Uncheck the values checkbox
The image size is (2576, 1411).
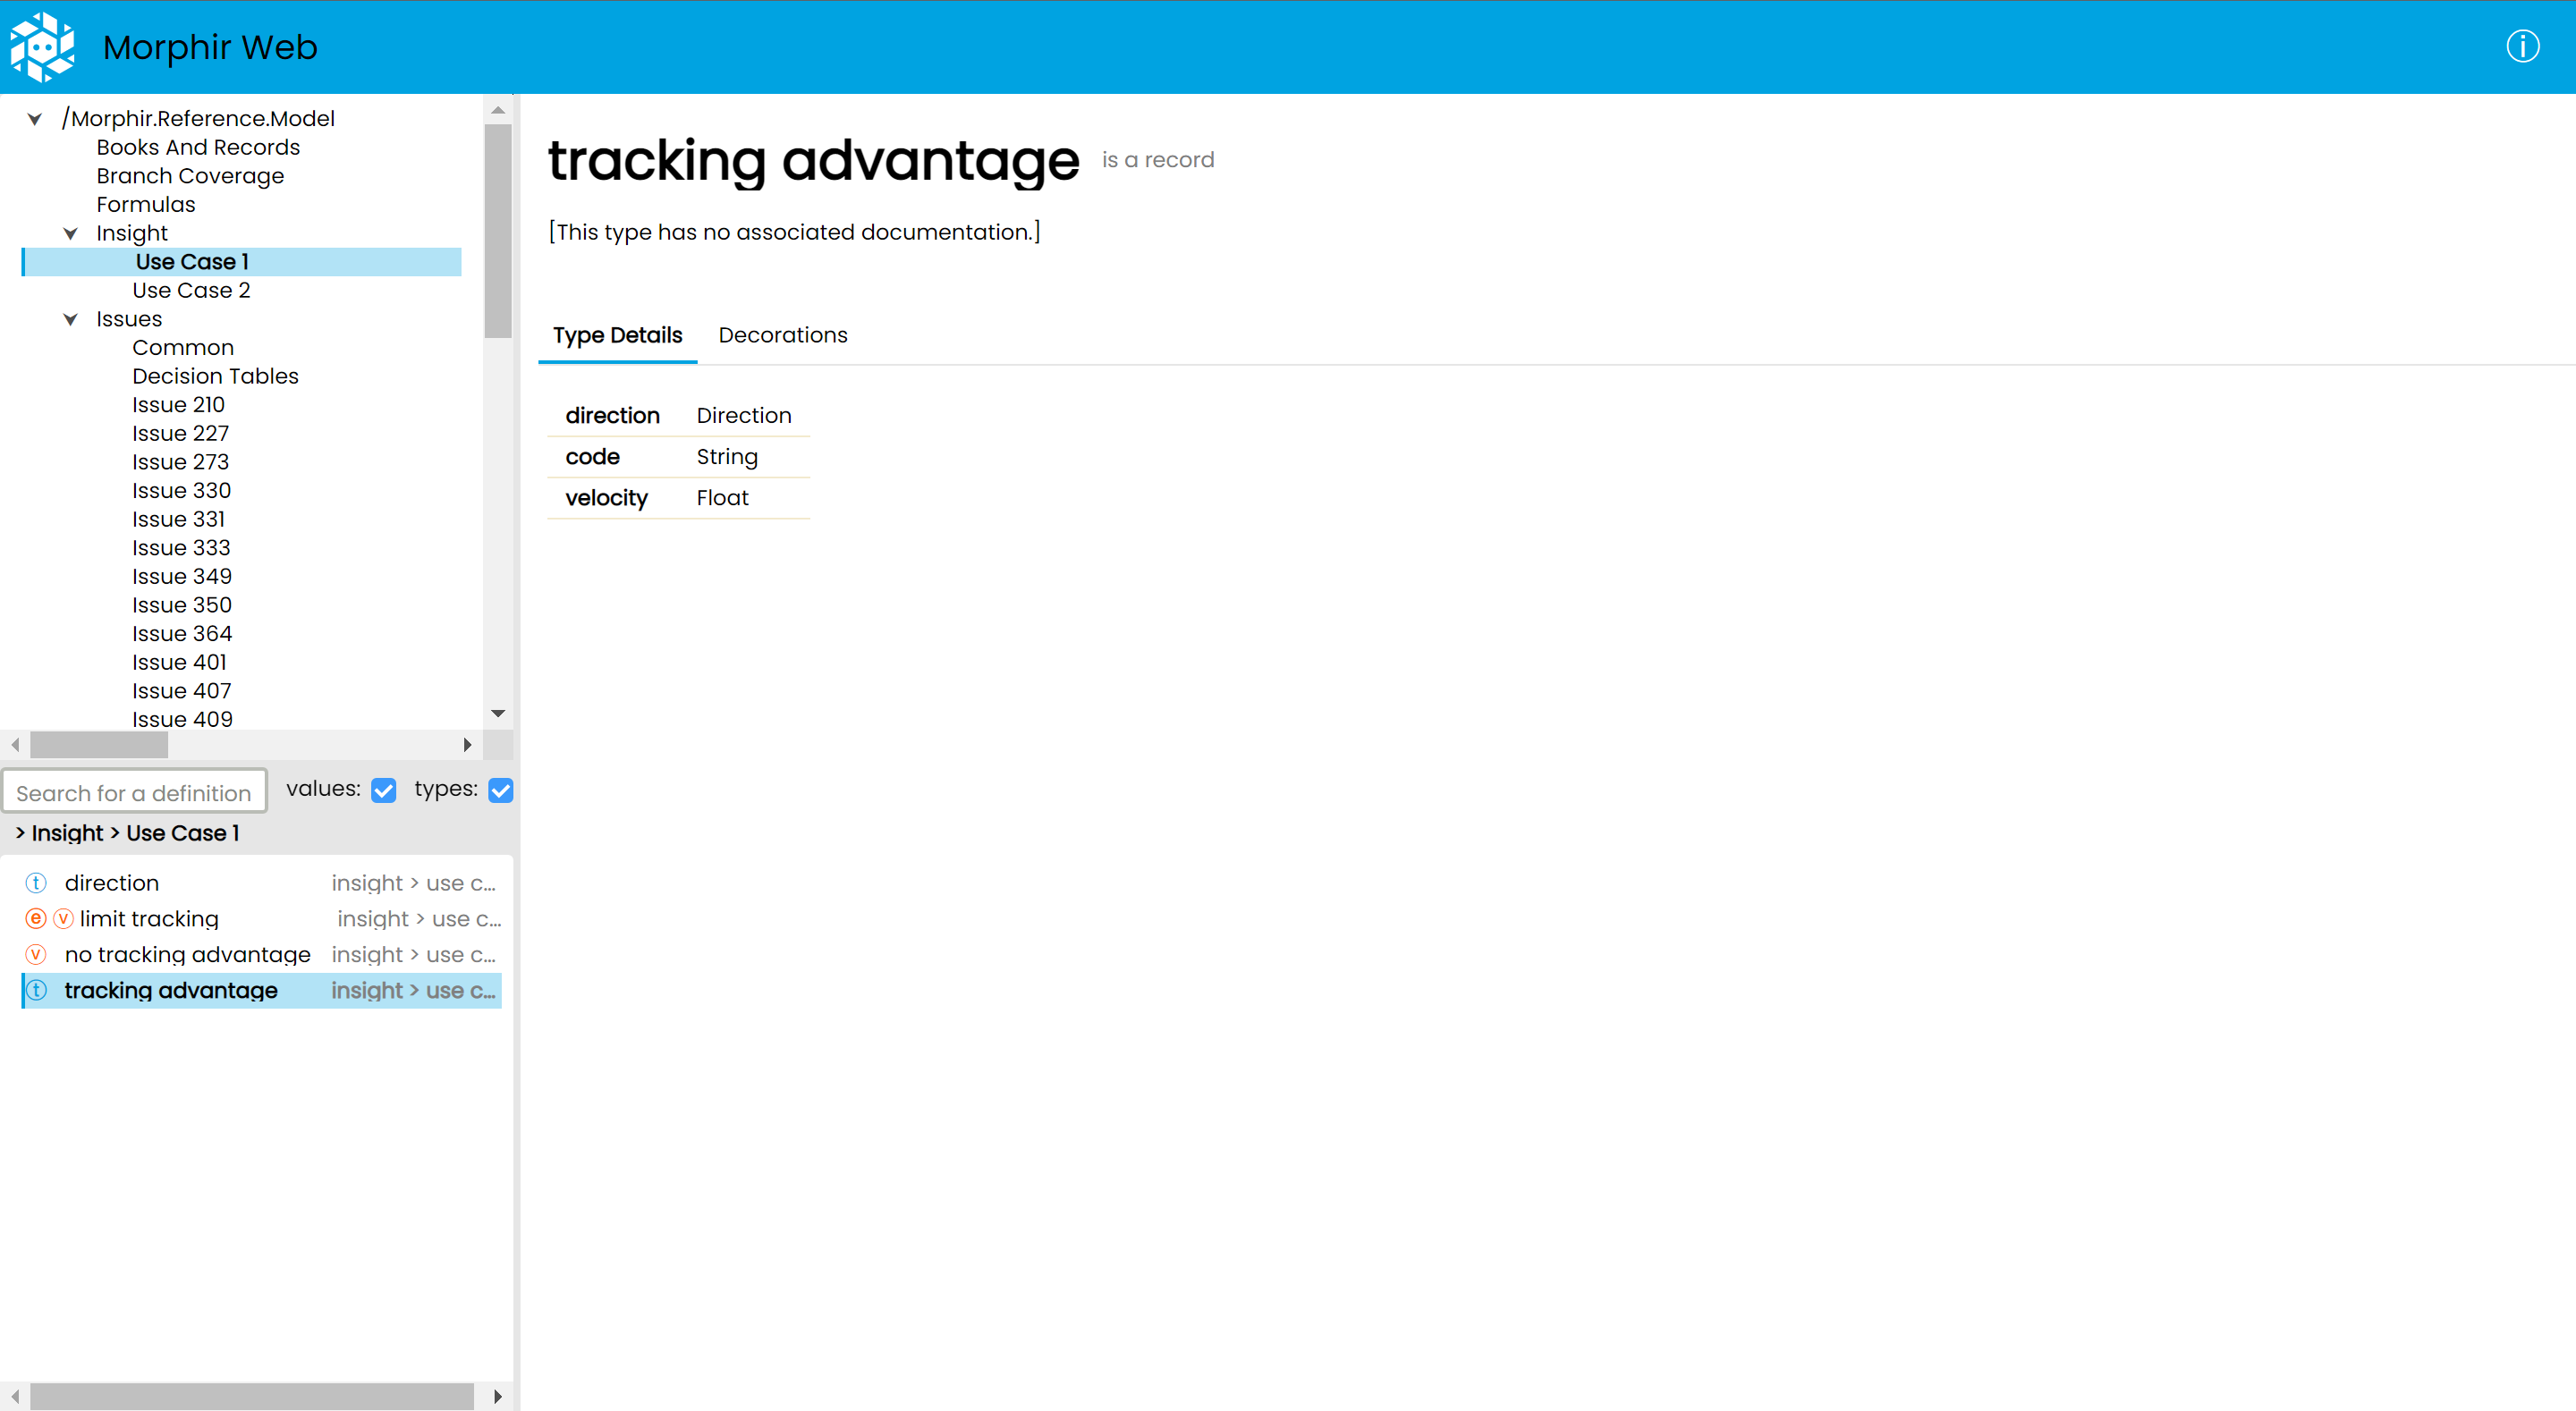pyautogui.click(x=384, y=790)
